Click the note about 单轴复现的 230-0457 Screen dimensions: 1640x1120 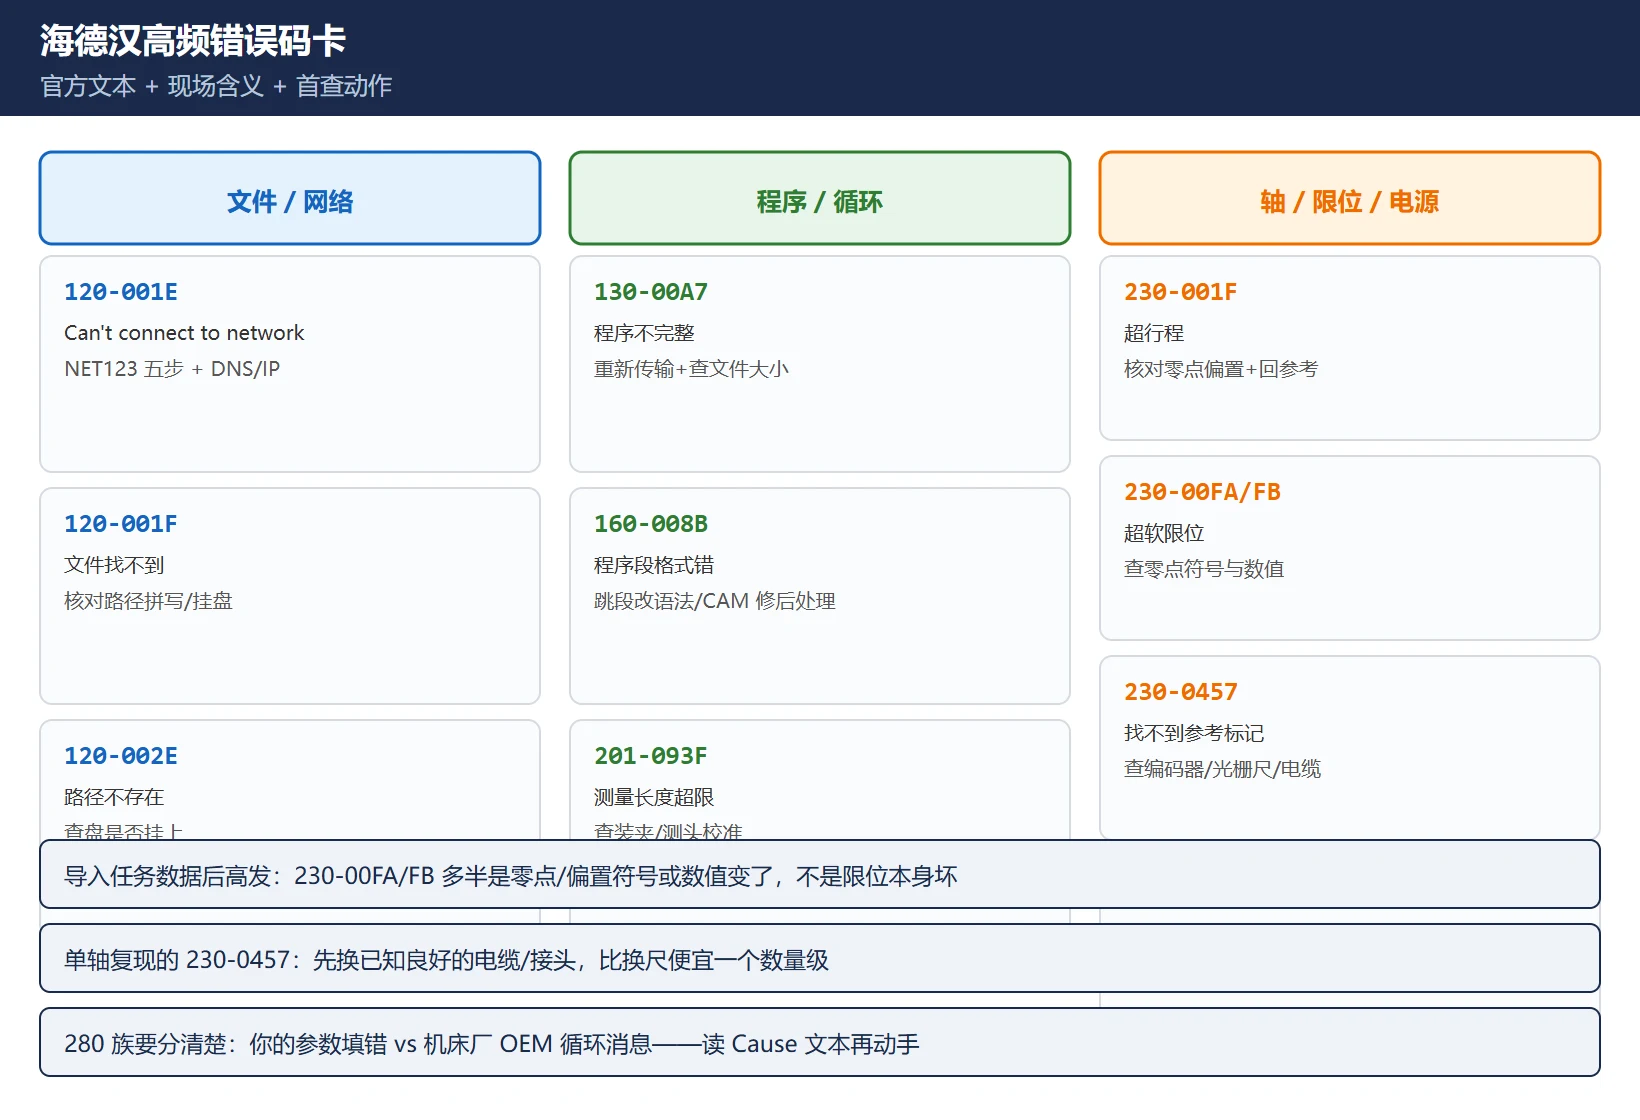click(x=820, y=959)
